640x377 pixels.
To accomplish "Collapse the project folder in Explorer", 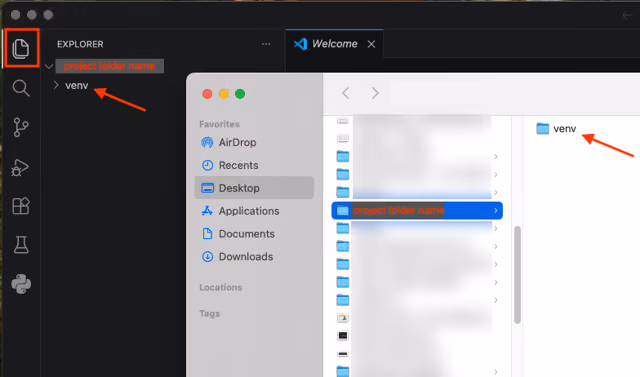I will click(x=49, y=66).
